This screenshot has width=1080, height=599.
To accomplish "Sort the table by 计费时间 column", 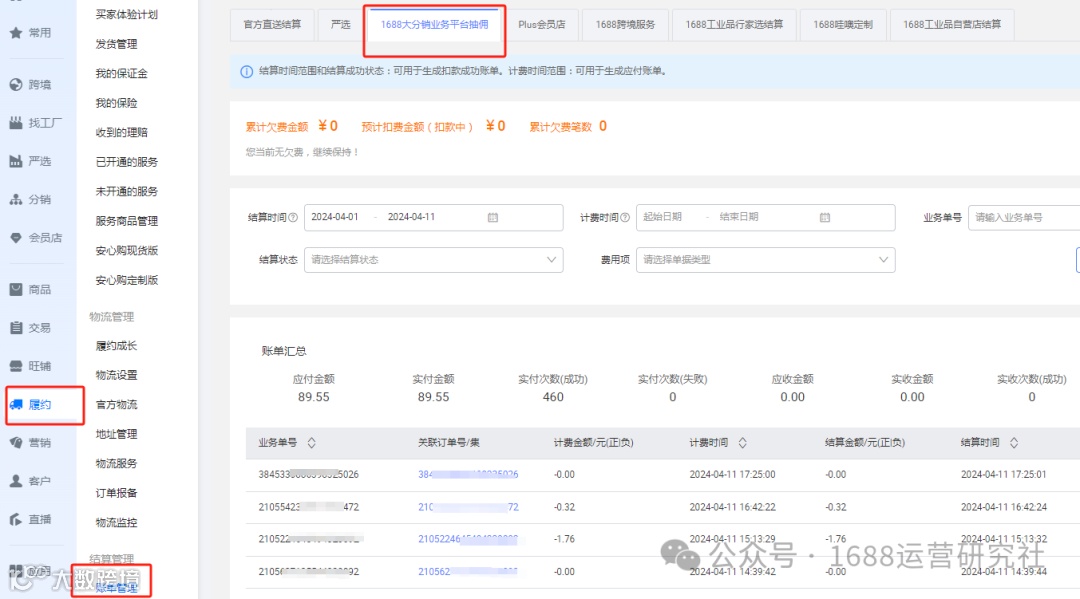I will [x=742, y=443].
